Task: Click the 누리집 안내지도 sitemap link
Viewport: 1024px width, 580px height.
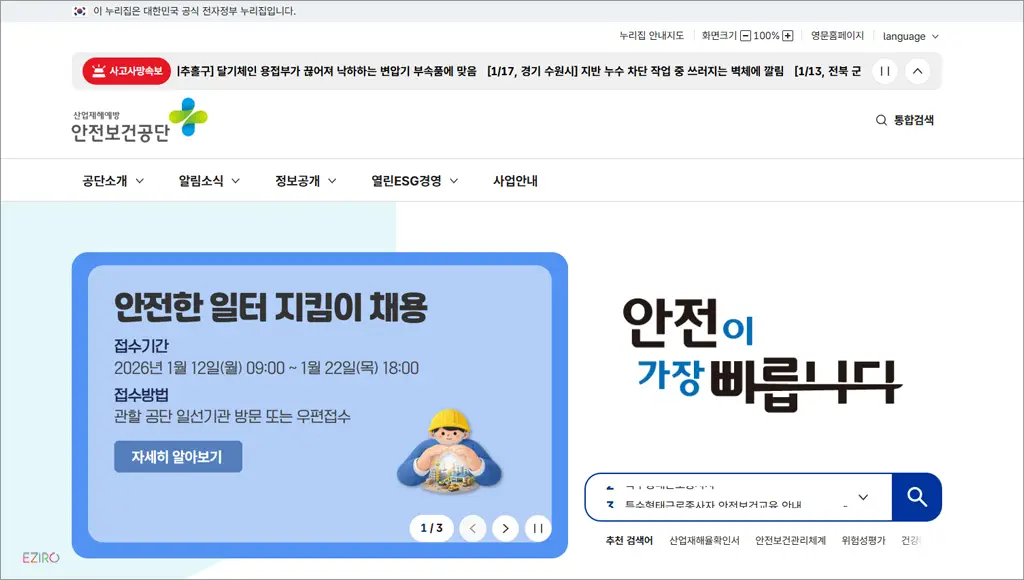Action: 651,36
